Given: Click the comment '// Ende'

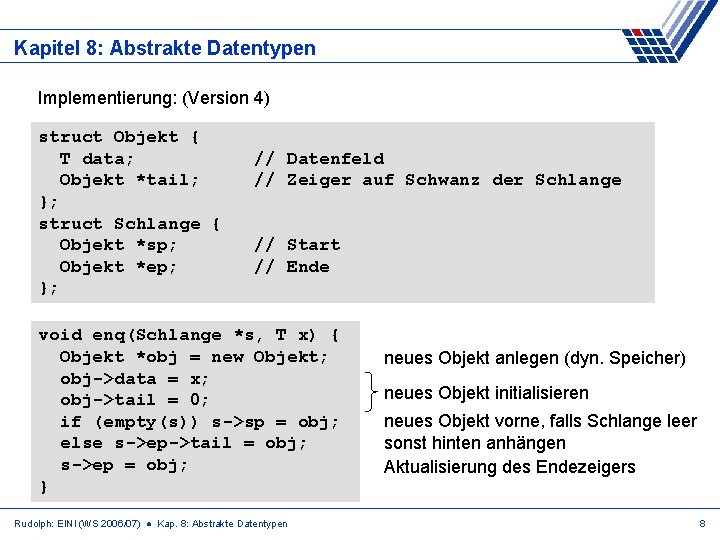Looking at the screenshot, I should (292, 267).
